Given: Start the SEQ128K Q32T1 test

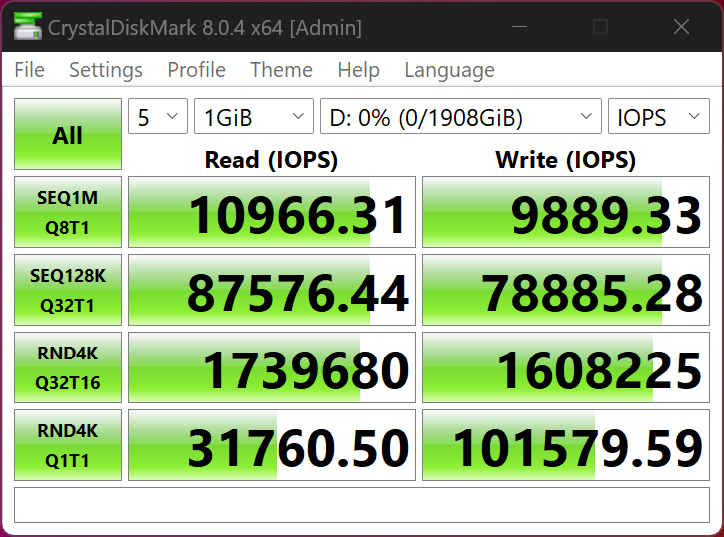Looking at the screenshot, I should [68, 290].
